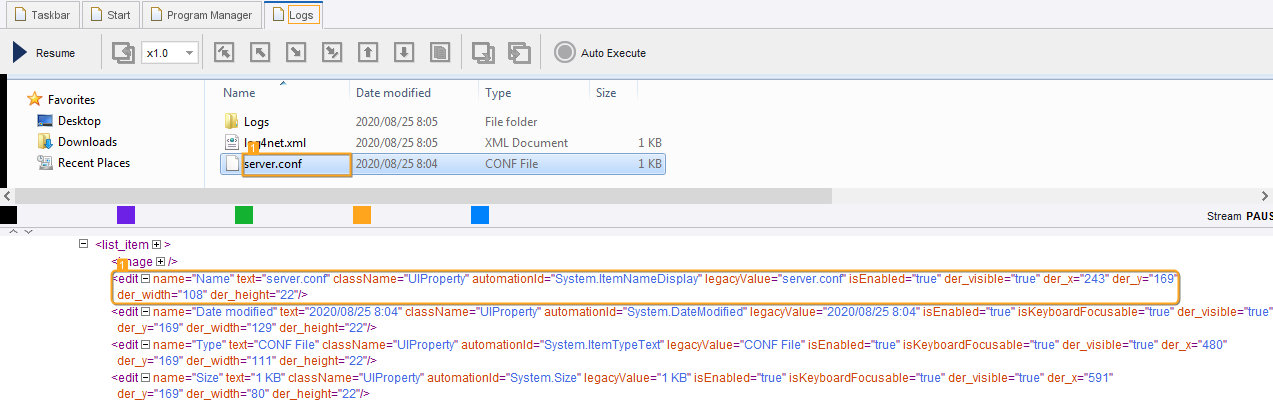Click the single up-left arrow toolbar icon
The image size is (1273, 403).
pyautogui.click(x=260, y=53)
